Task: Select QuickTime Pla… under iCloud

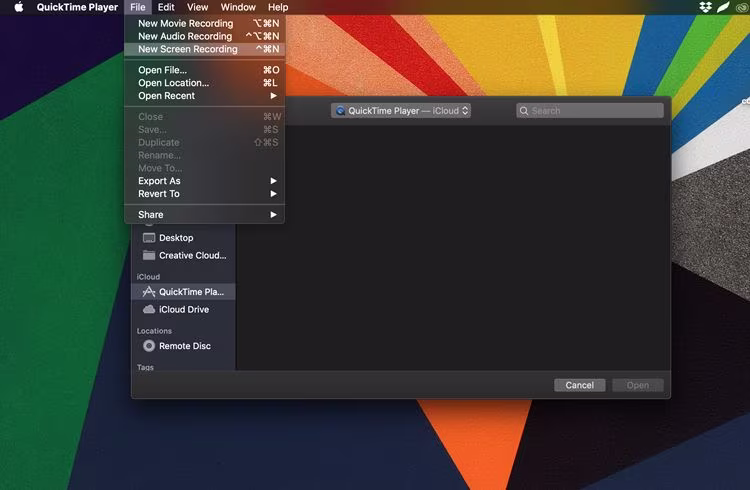Action: 183,292
